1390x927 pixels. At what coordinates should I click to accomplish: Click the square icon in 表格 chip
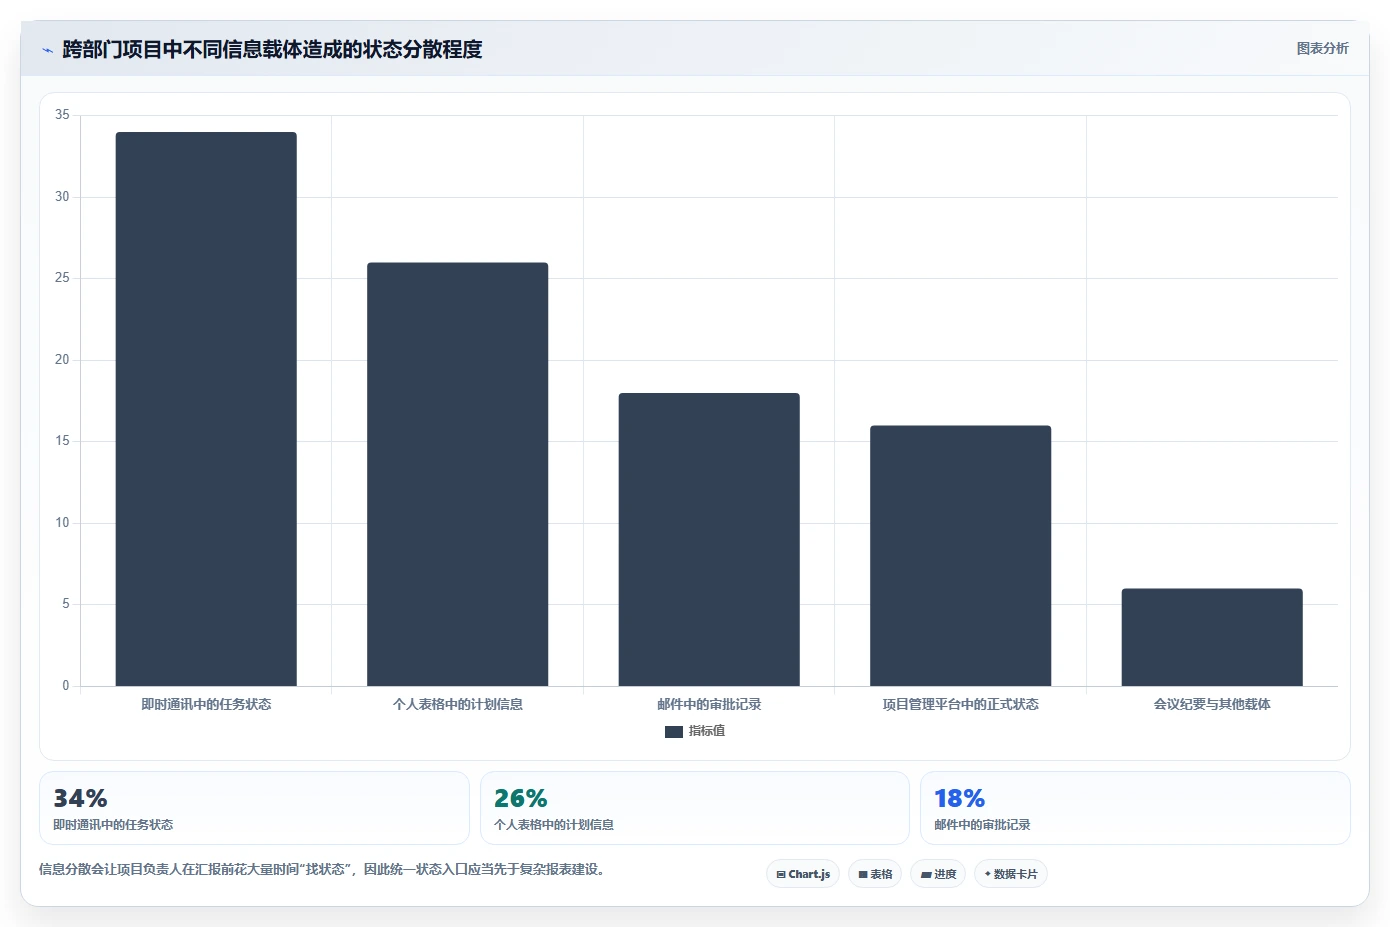(x=863, y=875)
